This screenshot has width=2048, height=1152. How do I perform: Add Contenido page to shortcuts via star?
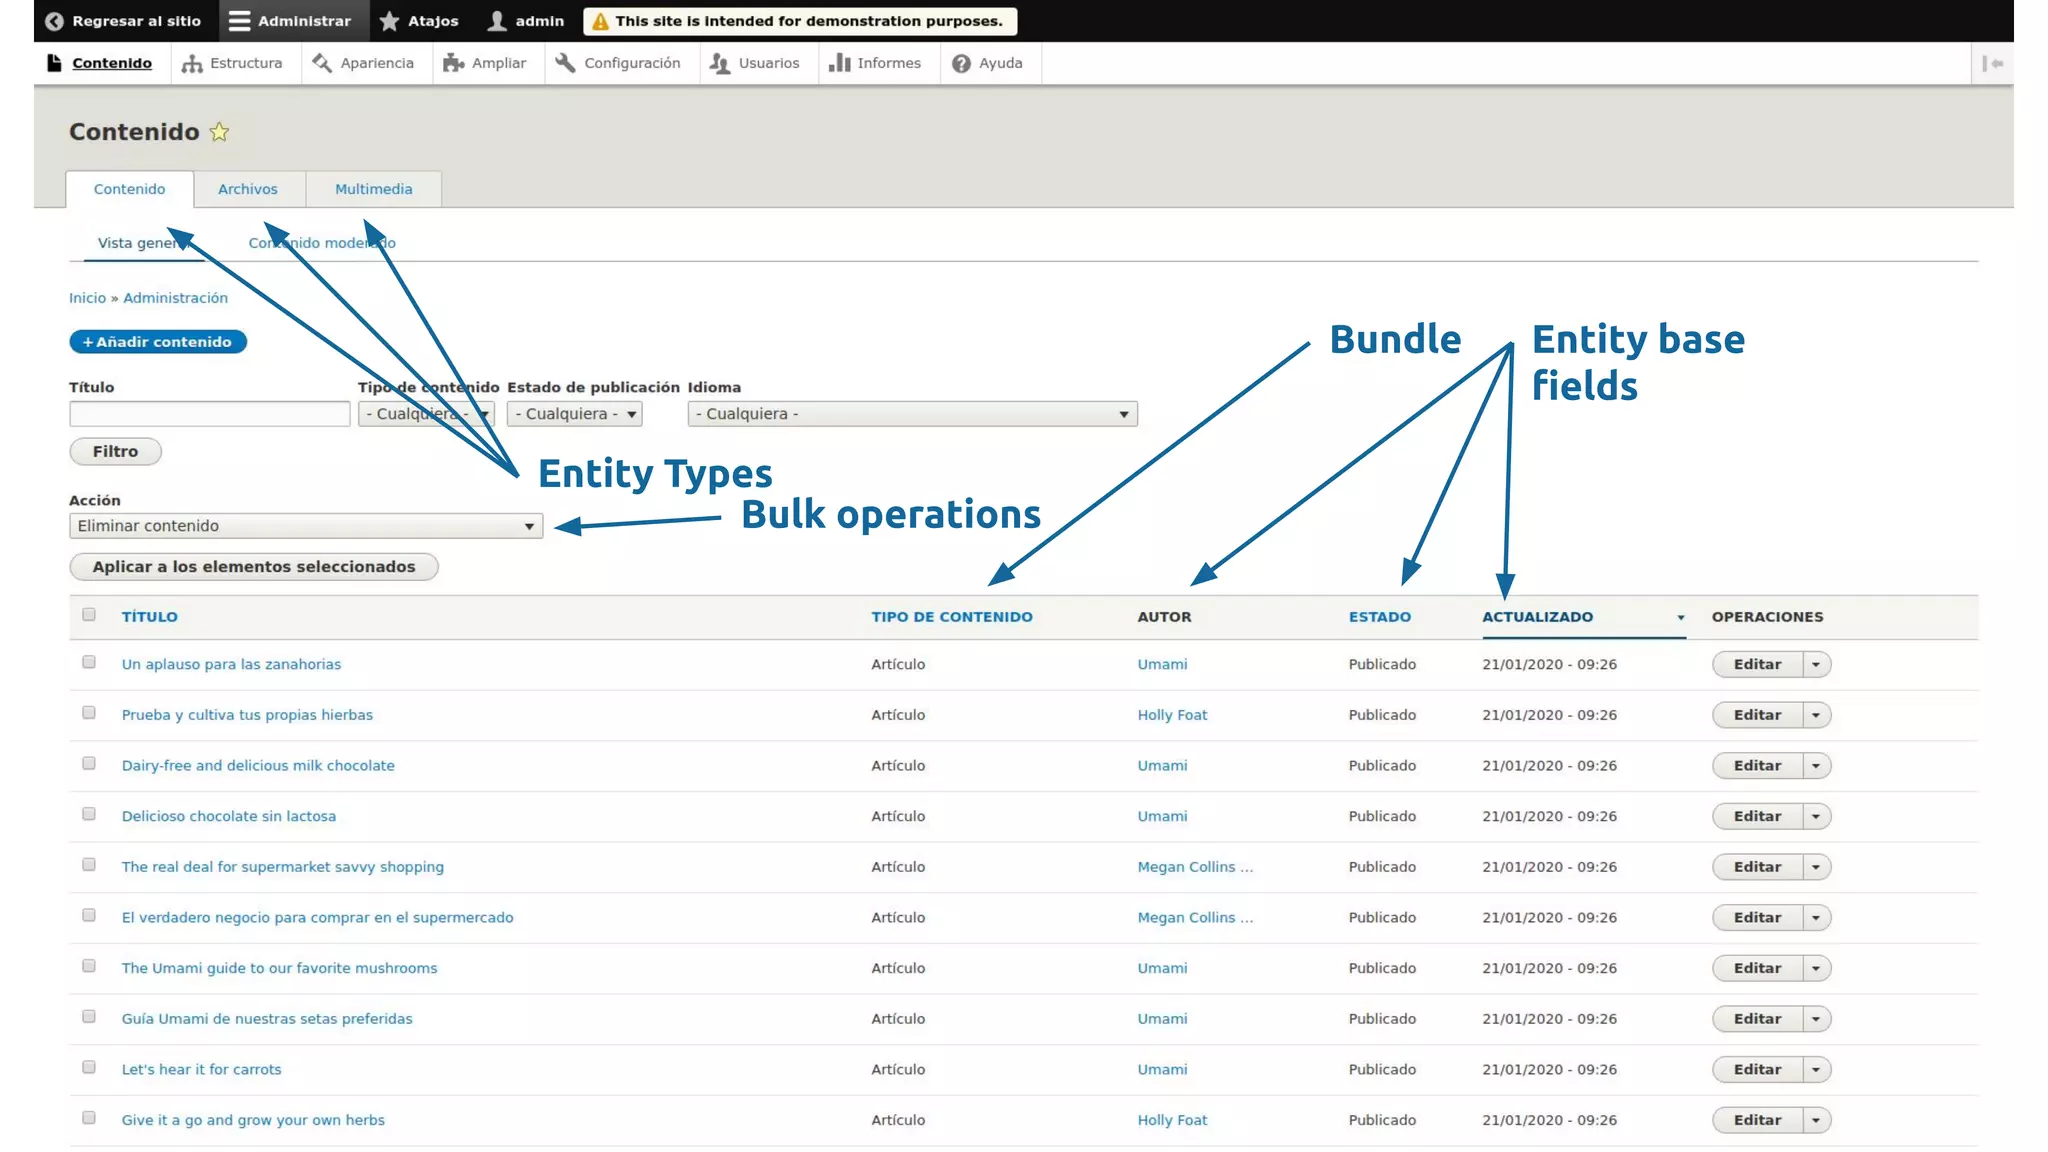[x=219, y=132]
